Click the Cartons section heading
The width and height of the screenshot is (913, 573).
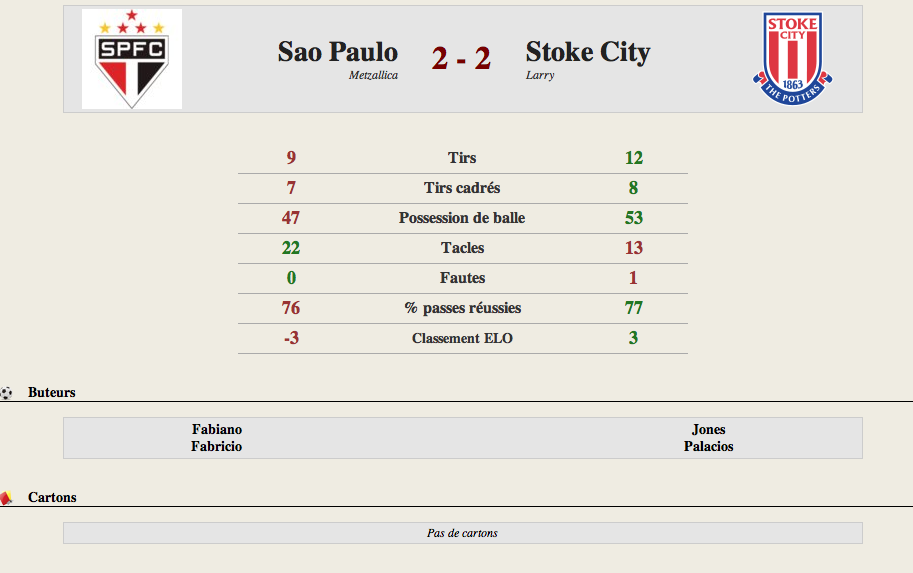[52, 497]
